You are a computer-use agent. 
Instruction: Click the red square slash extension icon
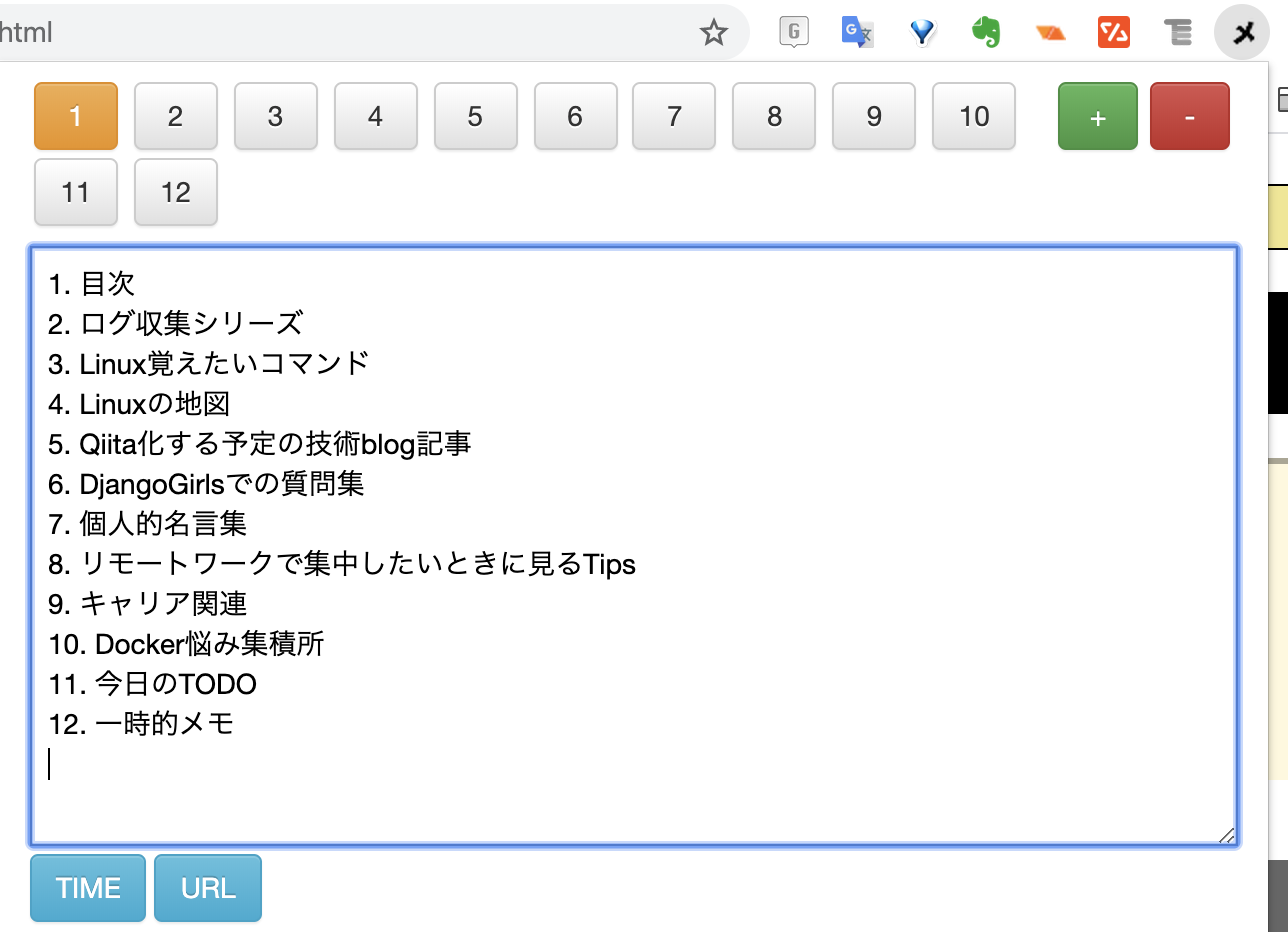coord(1114,33)
